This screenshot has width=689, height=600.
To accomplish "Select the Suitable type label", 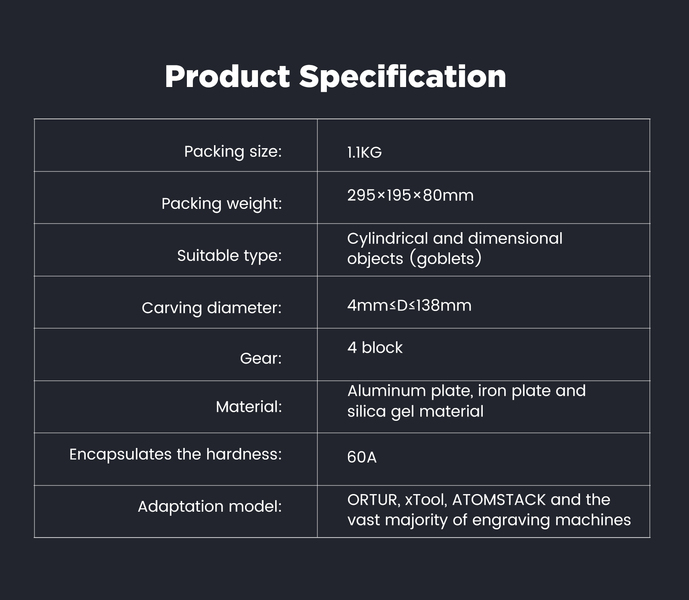I will click(x=229, y=256).
